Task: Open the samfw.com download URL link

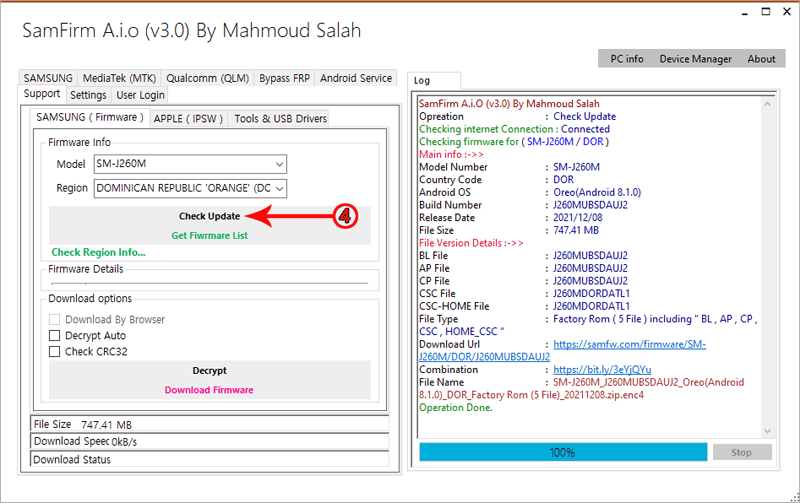Action: tap(628, 344)
